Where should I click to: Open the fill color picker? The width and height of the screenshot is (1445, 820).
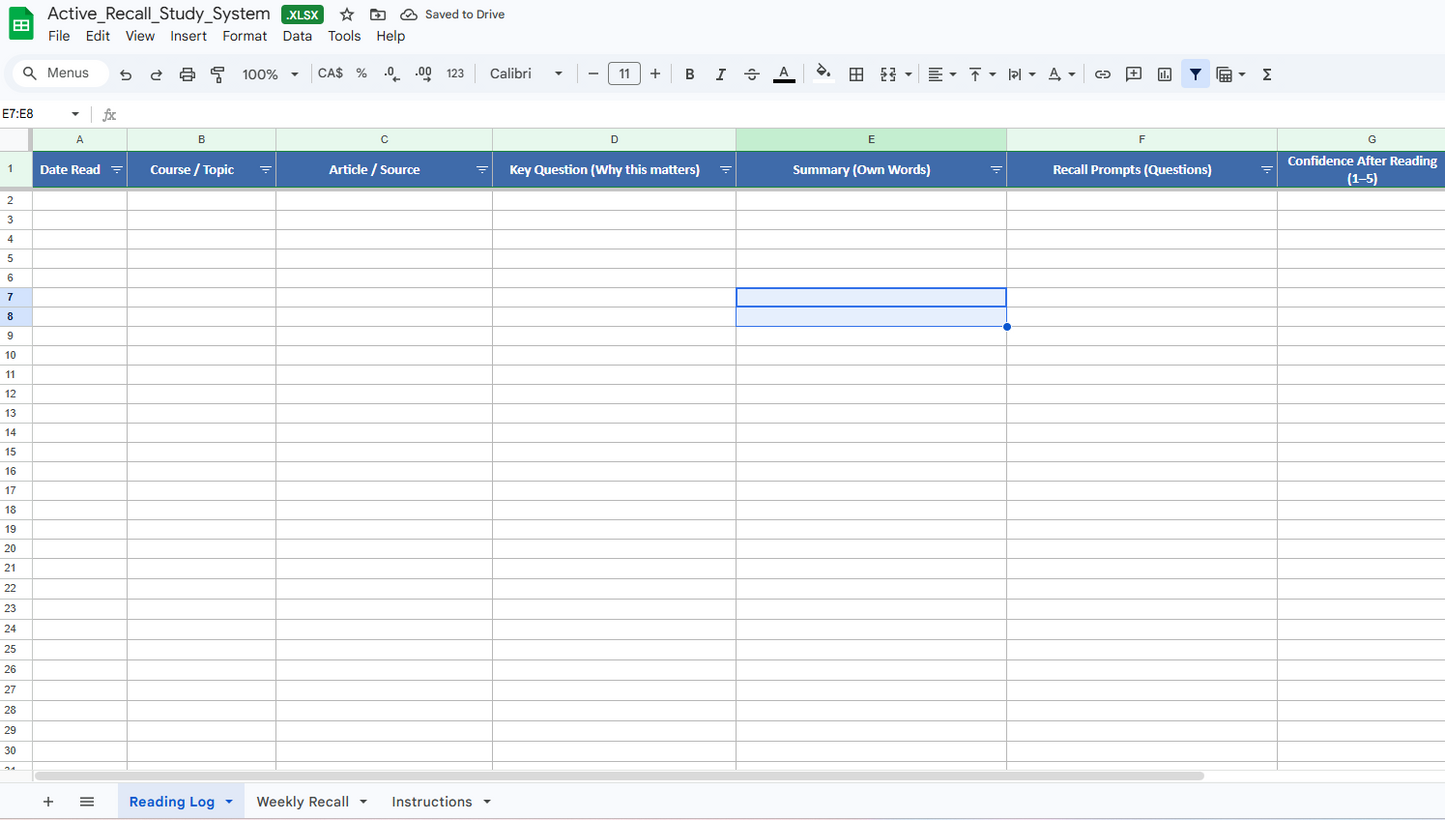[x=823, y=73]
